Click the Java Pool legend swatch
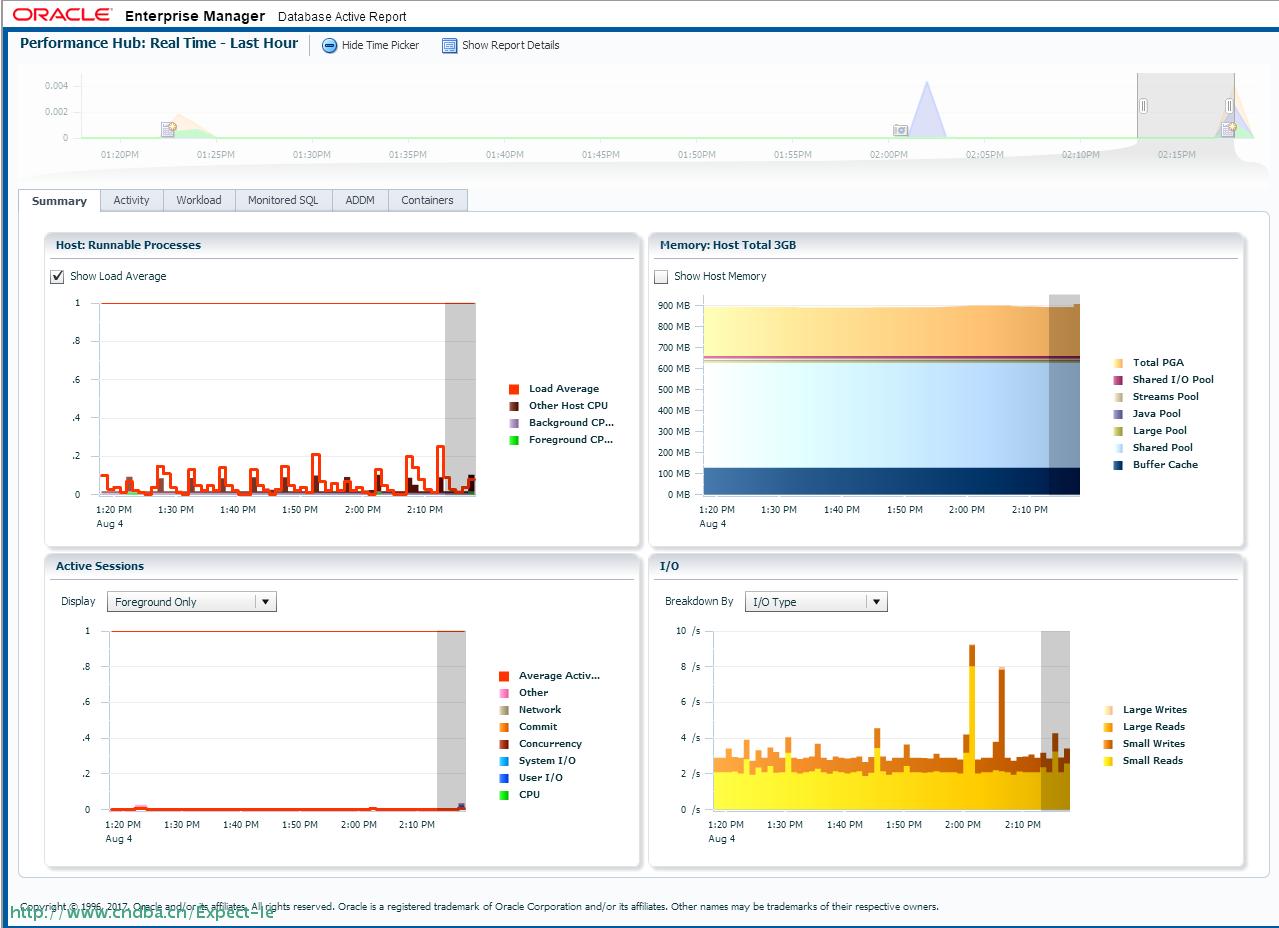 (x=1118, y=414)
